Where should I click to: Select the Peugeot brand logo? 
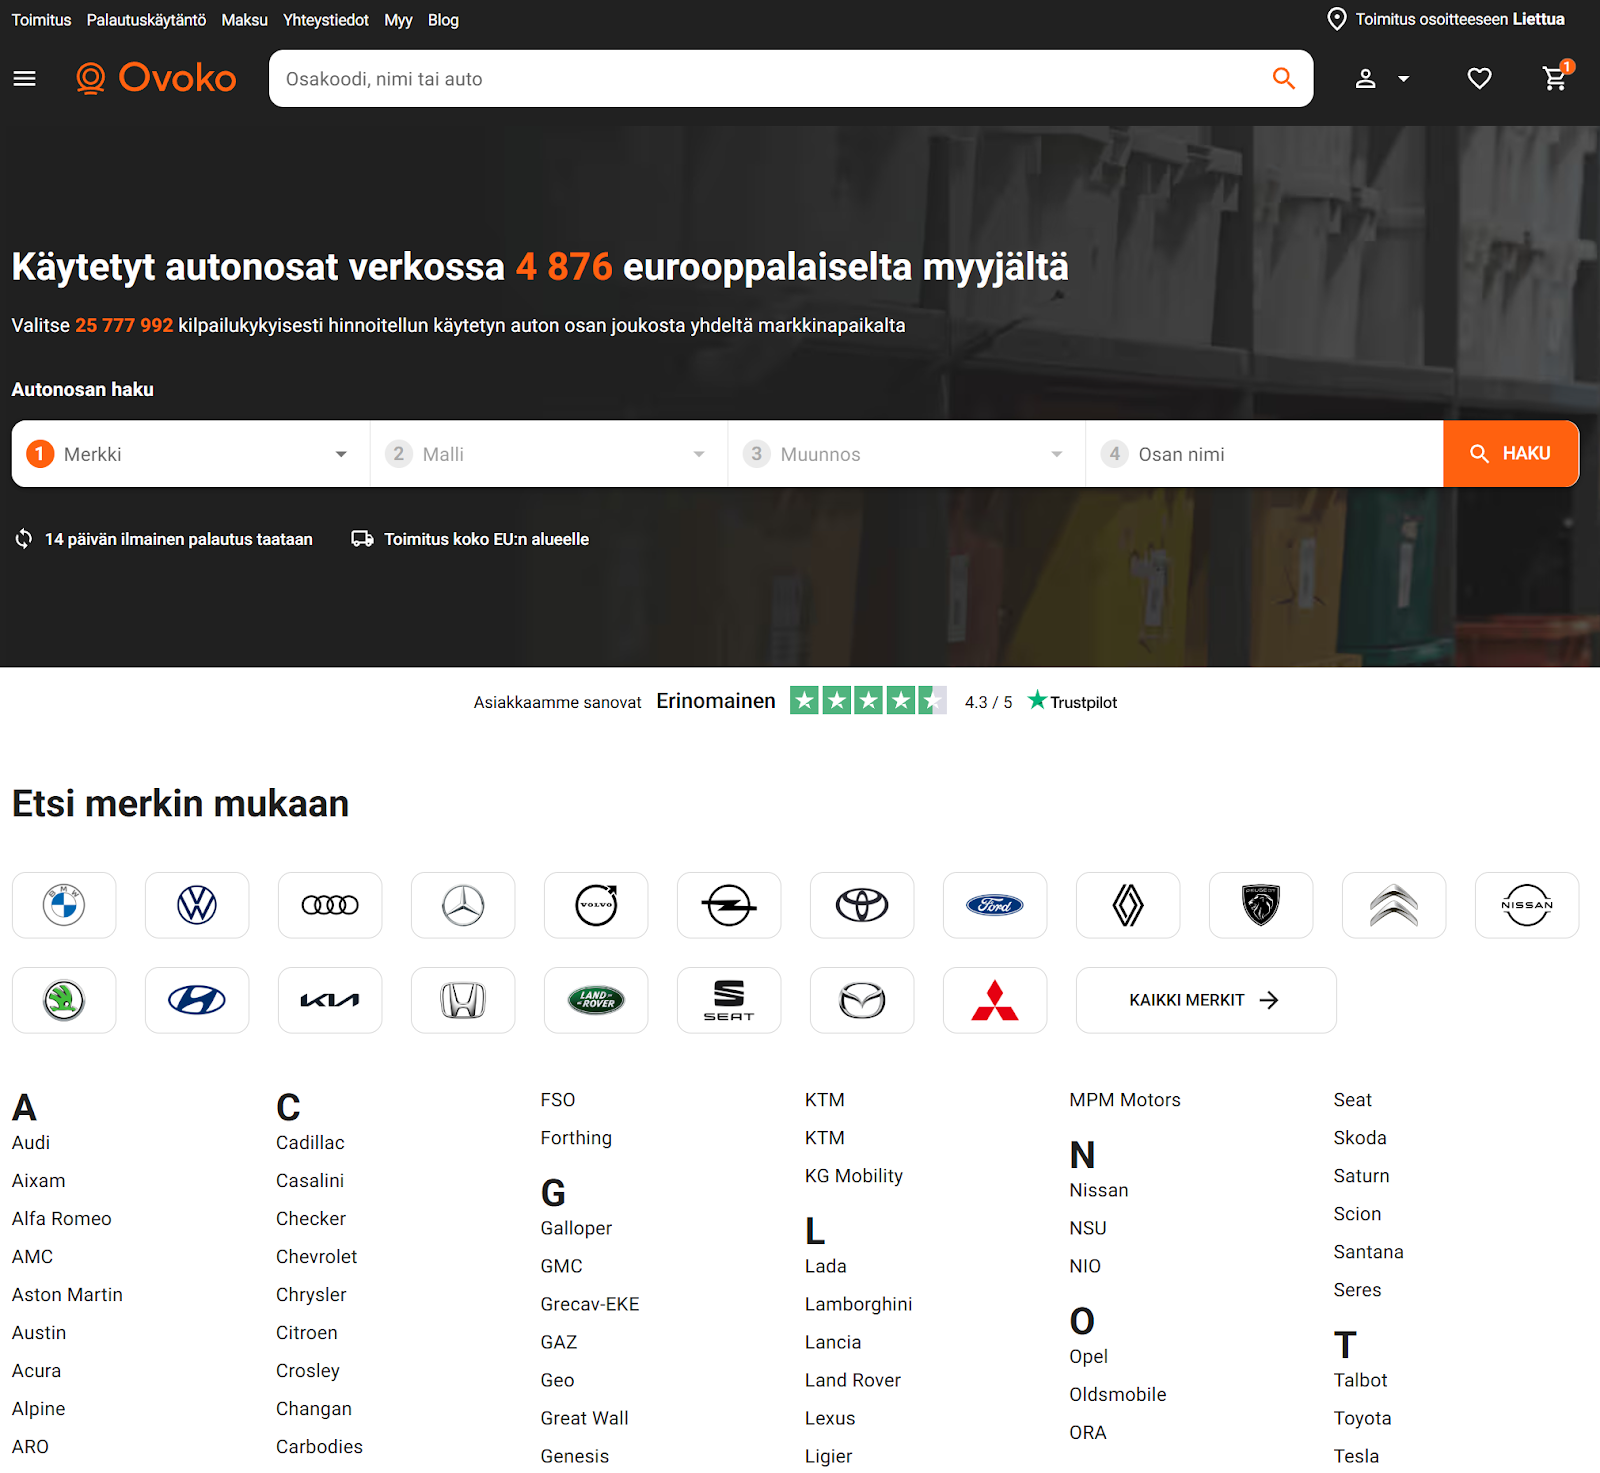coord(1261,905)
